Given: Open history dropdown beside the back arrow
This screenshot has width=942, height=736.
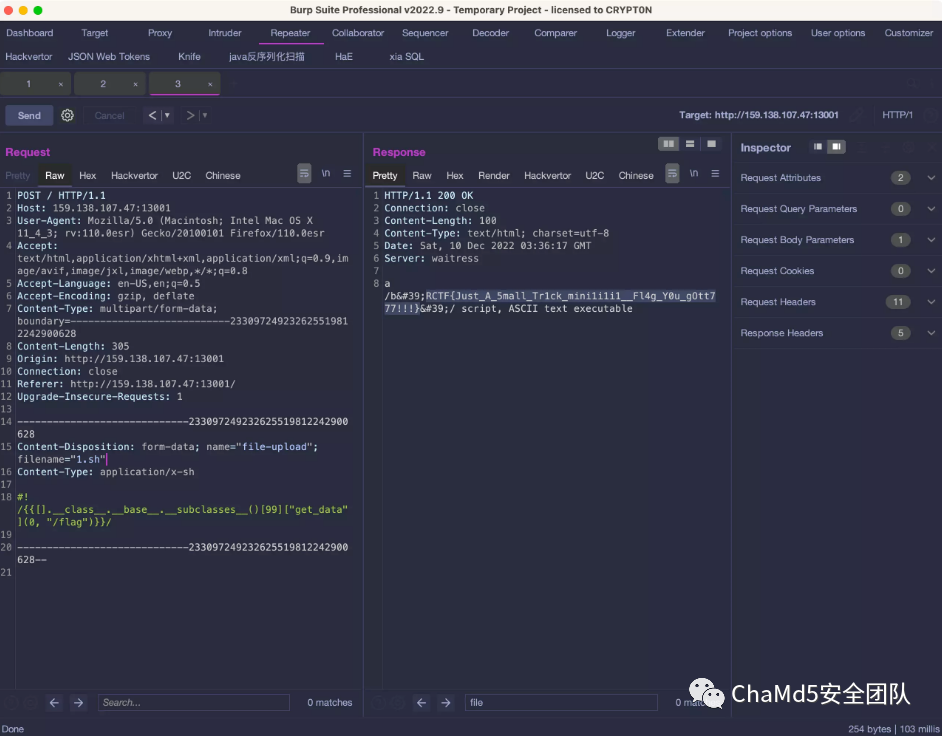Looking at the screenshot, I should (167, 115).
